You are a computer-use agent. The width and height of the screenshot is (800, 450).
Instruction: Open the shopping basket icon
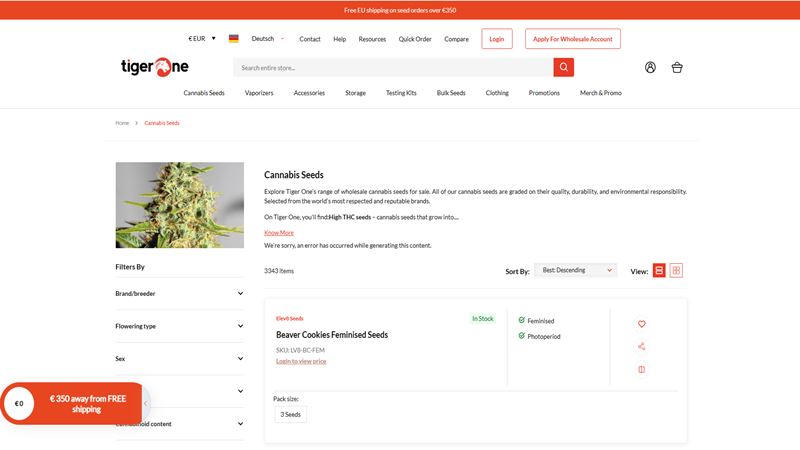click(677, 67)
